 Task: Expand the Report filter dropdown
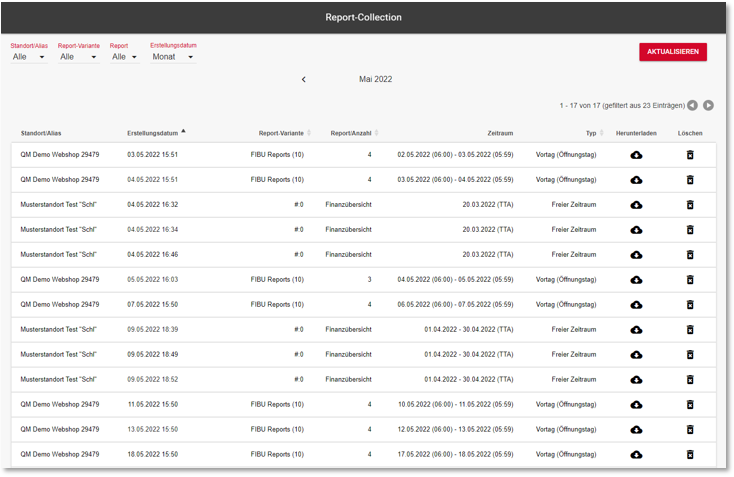click(x=125, y=57)
